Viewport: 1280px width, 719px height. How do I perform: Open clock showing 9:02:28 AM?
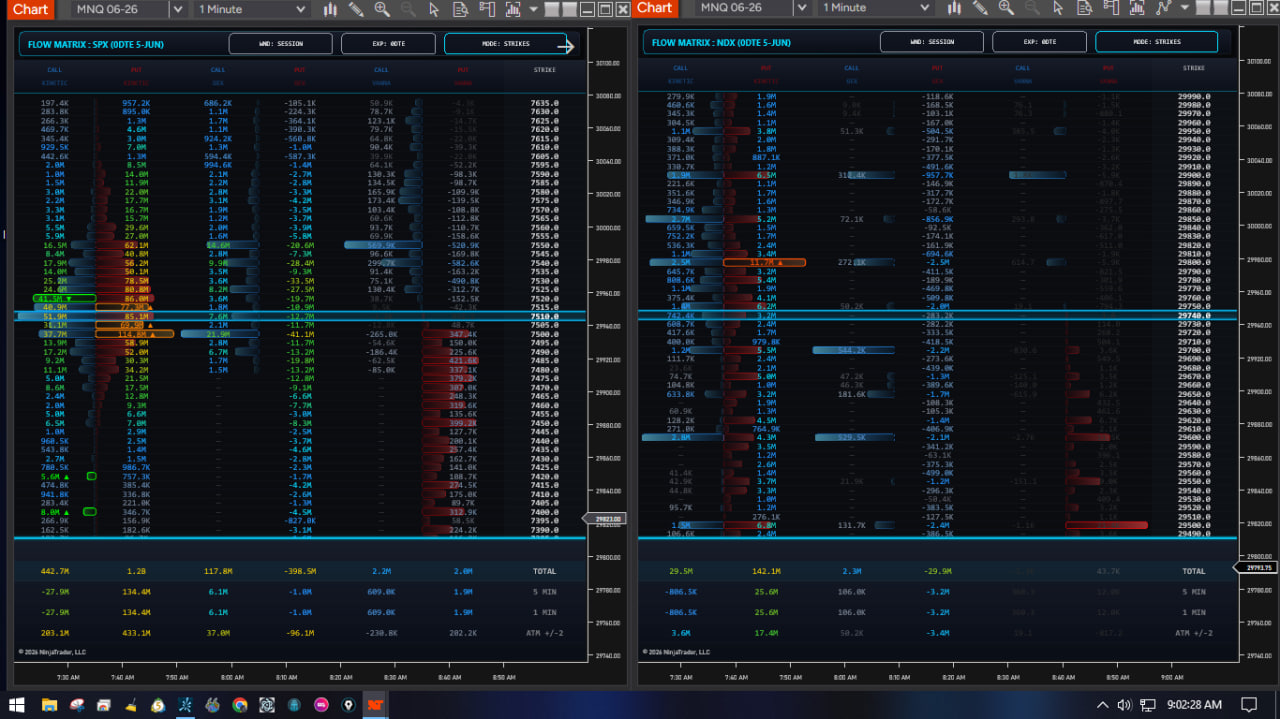[x=1194, y=705]
